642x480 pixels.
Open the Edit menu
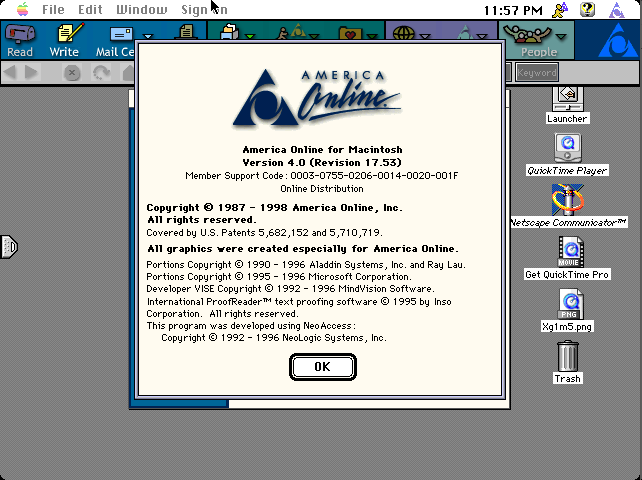pyautogui.click(x=90, y=9)
